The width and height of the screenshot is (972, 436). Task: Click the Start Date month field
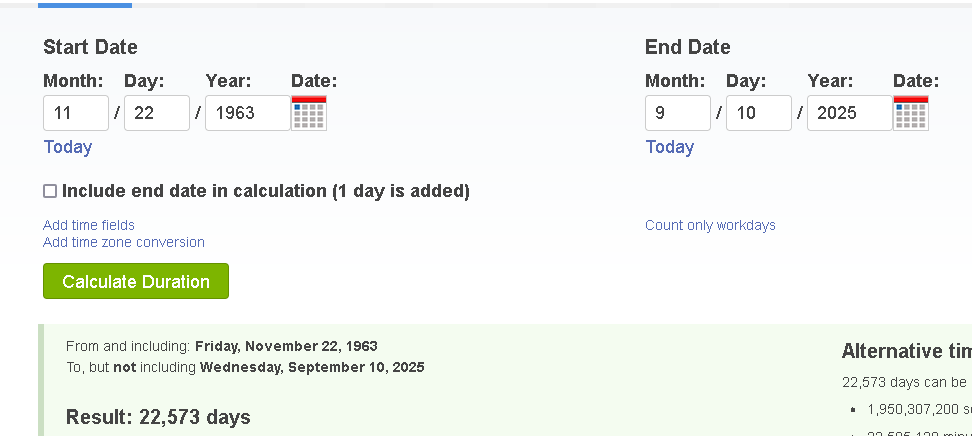tap(76, 113)
